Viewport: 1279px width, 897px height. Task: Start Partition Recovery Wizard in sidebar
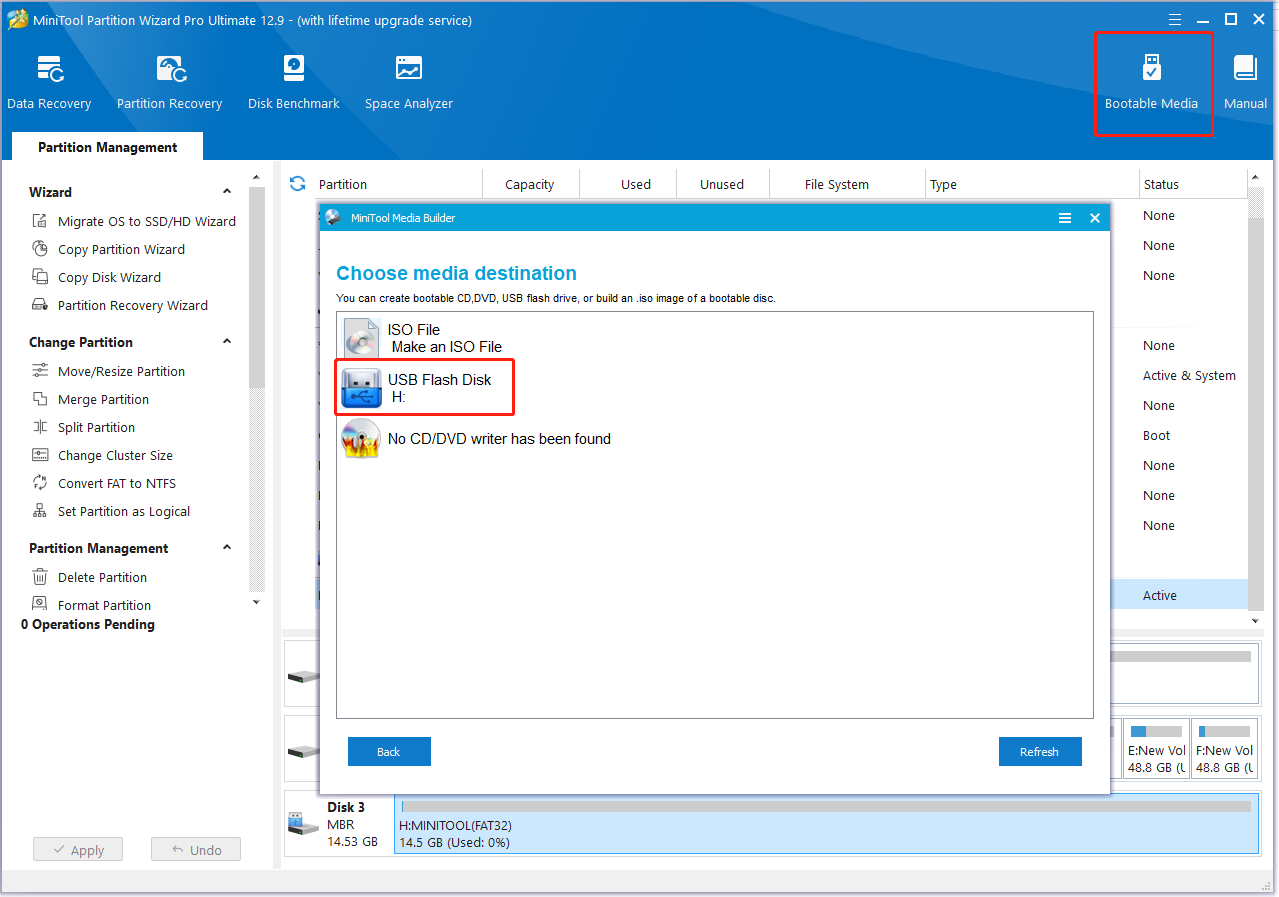(x=120, y=305)
